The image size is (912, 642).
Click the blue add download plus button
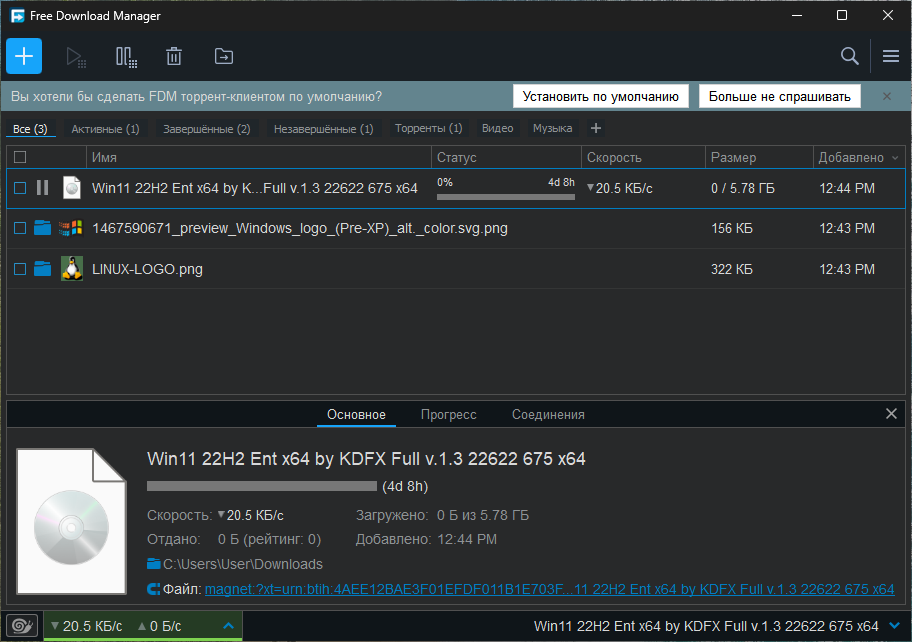(24, 56)
